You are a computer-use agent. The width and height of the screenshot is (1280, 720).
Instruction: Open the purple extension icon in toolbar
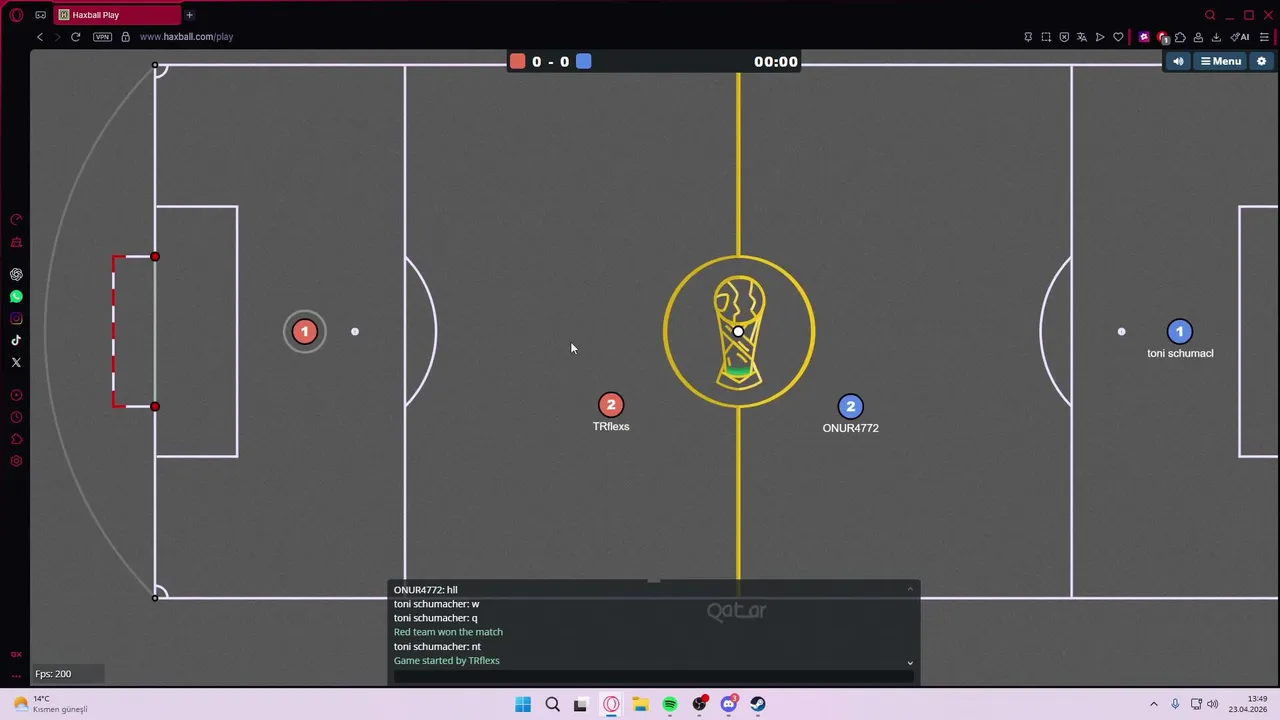click(x=1144, y=37)
